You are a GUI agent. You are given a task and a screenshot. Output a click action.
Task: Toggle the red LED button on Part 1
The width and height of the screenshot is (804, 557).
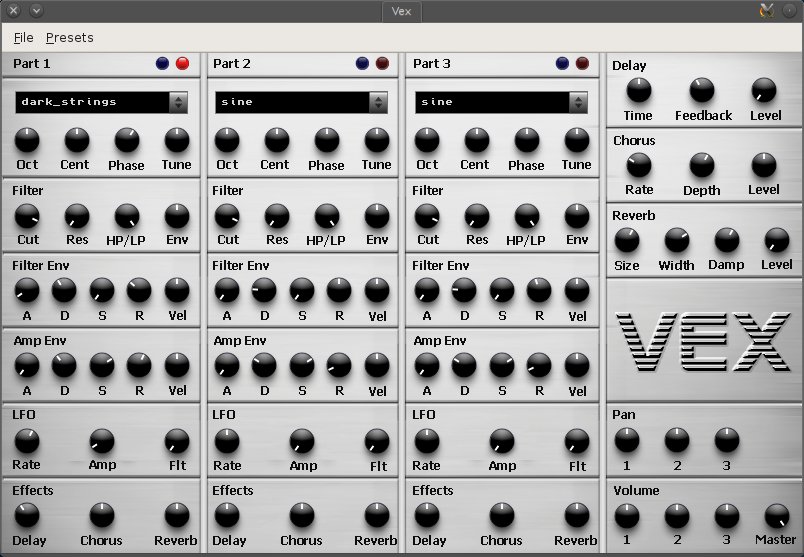[182, 64]
